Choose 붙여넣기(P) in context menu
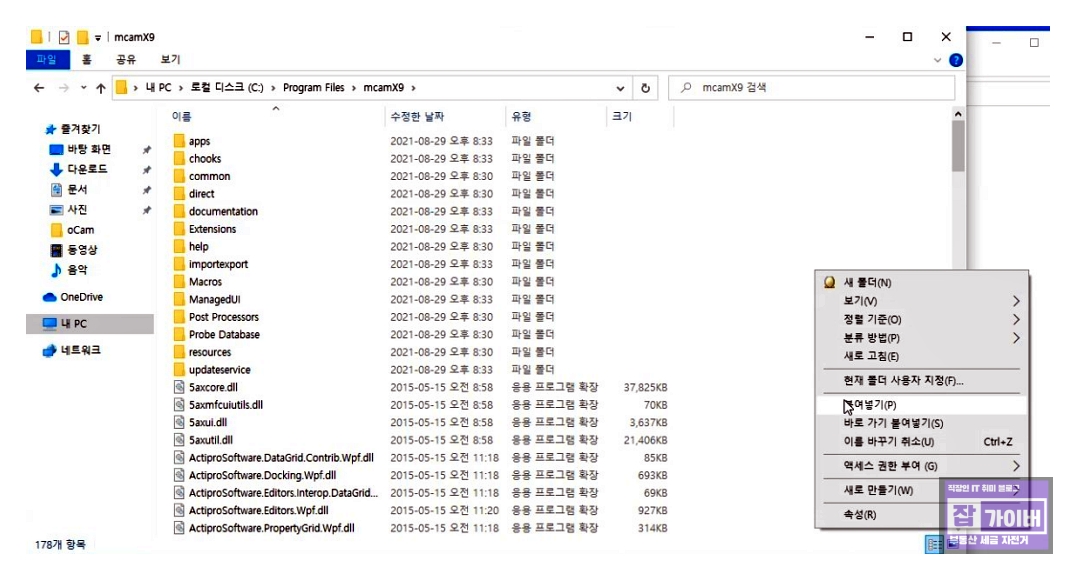This screenshot has height=580, width=1076. tap(922, 405)
